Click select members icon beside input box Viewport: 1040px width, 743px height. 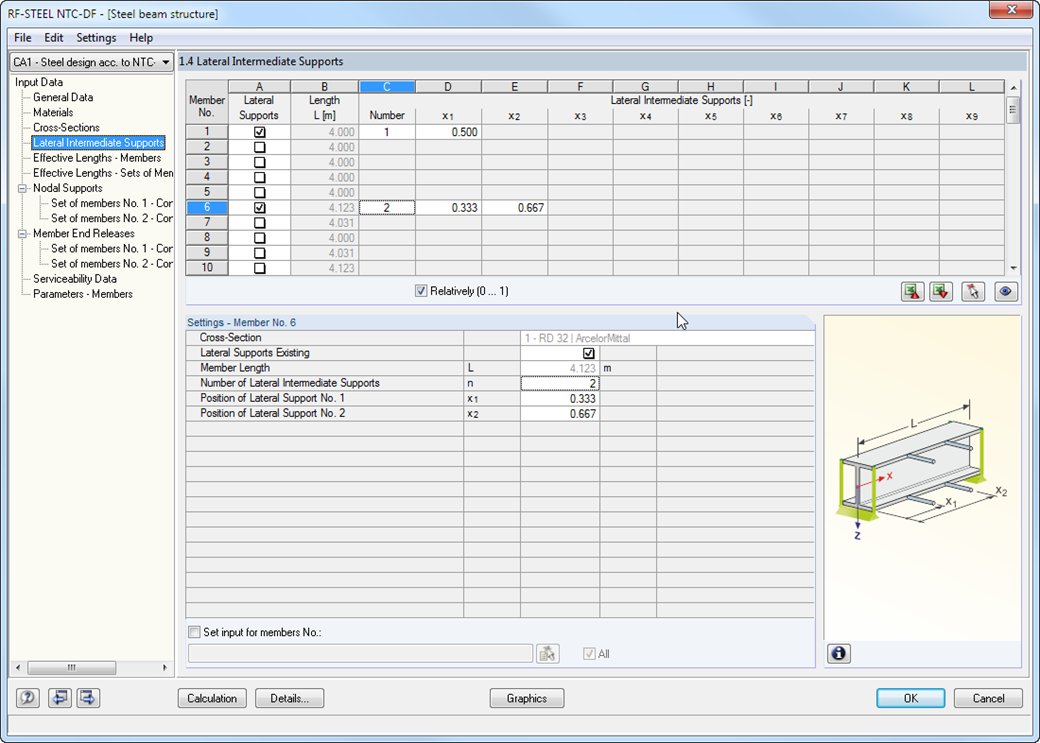point(547,653)
